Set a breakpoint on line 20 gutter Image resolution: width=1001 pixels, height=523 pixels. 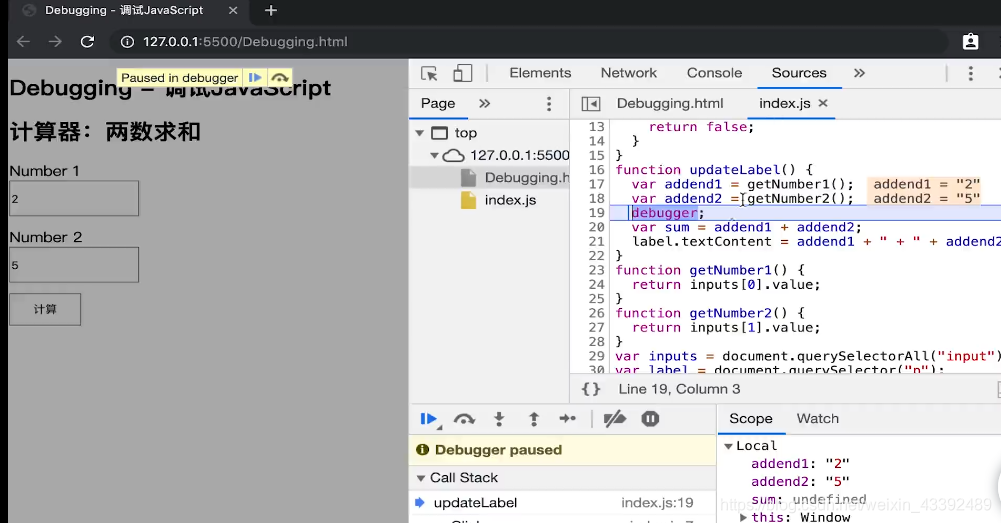(596, 227)
